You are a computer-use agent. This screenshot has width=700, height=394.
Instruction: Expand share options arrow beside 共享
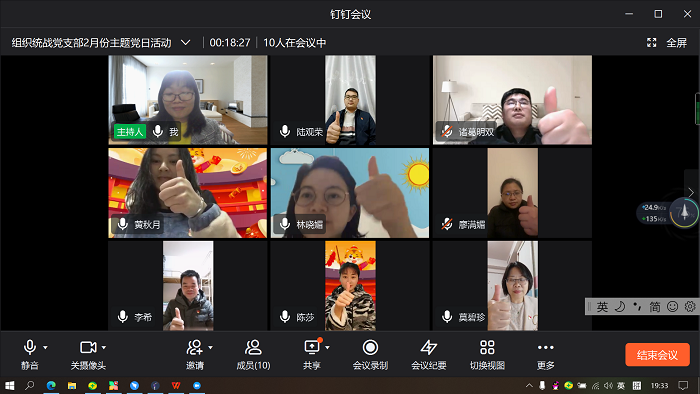coord(327,347)
